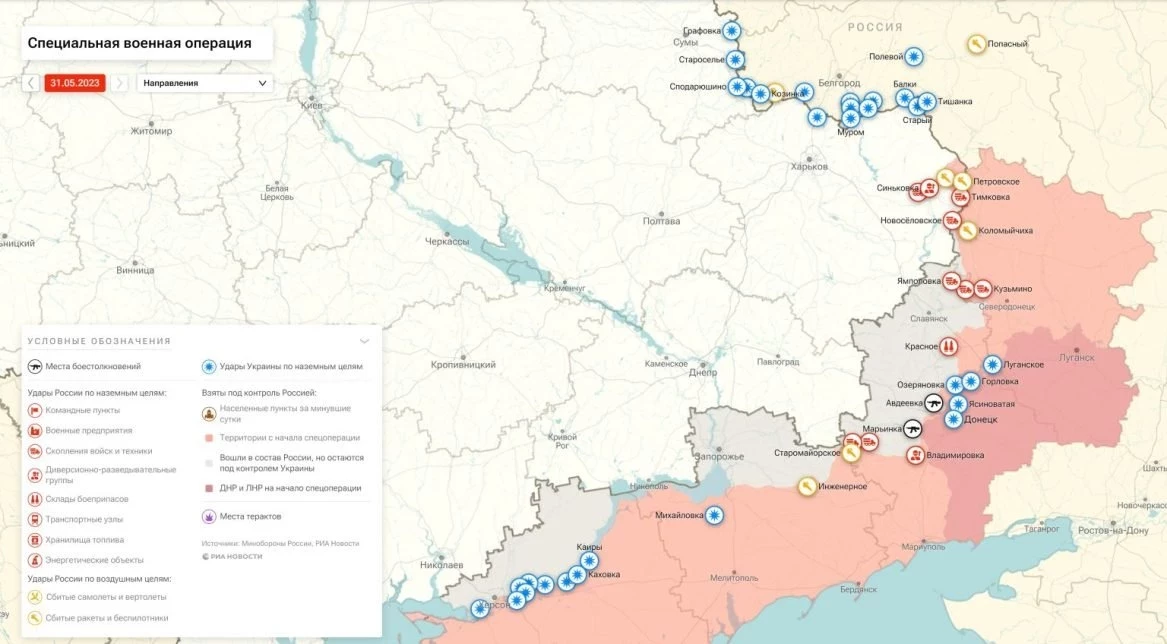
Task: Go to the next date with right arrow
Action: coord(121,83)
